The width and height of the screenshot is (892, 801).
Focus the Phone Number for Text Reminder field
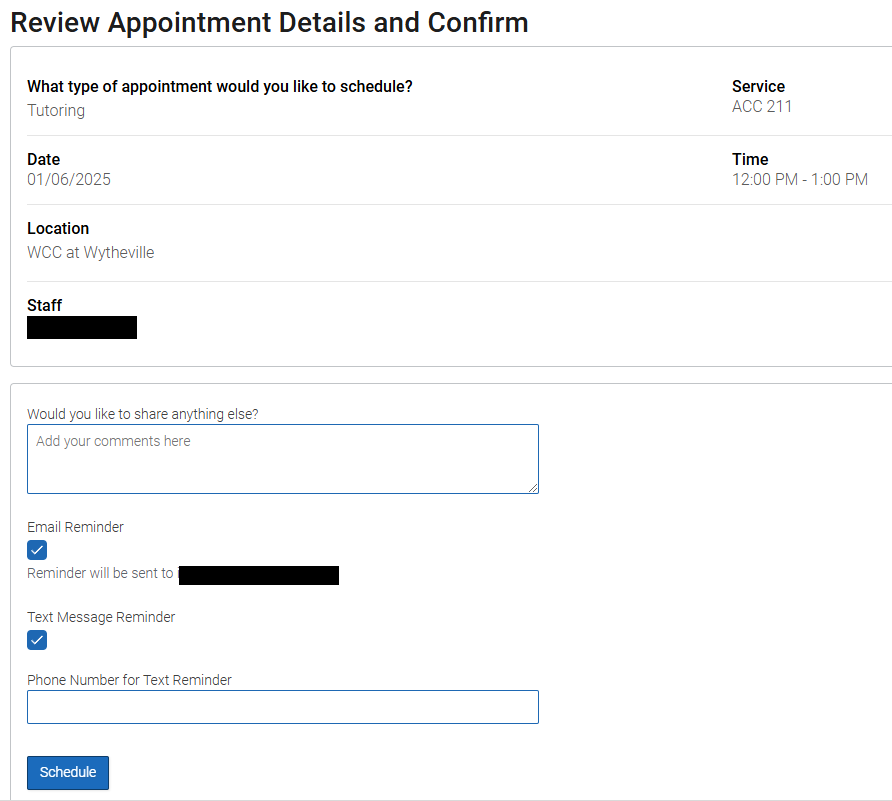pos(283,707)
